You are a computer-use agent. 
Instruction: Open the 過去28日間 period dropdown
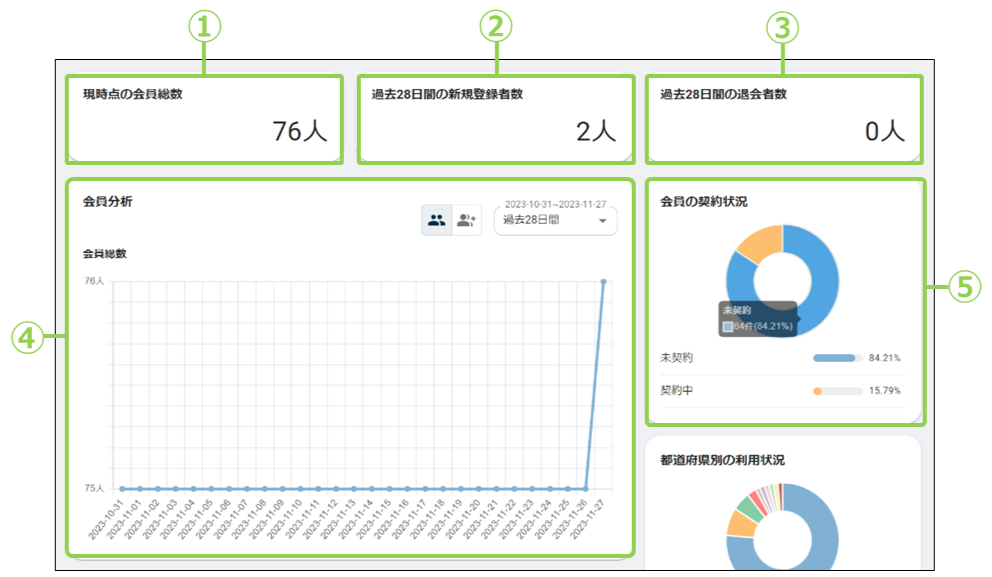pos(555,220)
